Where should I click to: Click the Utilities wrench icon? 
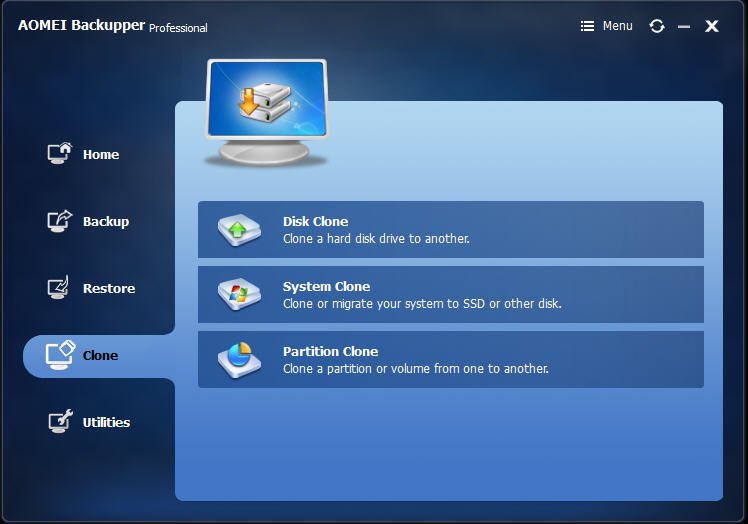[x=60, y=421]
